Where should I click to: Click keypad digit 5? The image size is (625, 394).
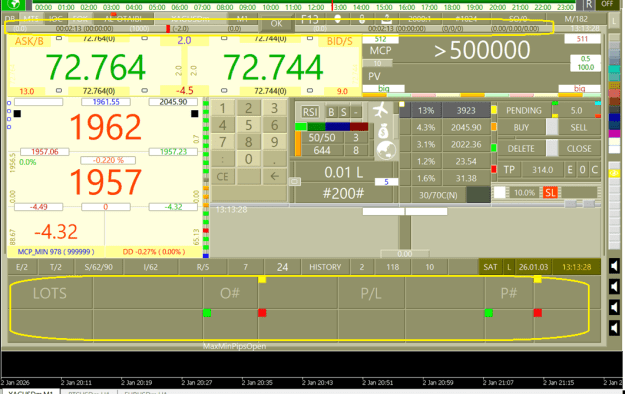click(x=249, y=125)
